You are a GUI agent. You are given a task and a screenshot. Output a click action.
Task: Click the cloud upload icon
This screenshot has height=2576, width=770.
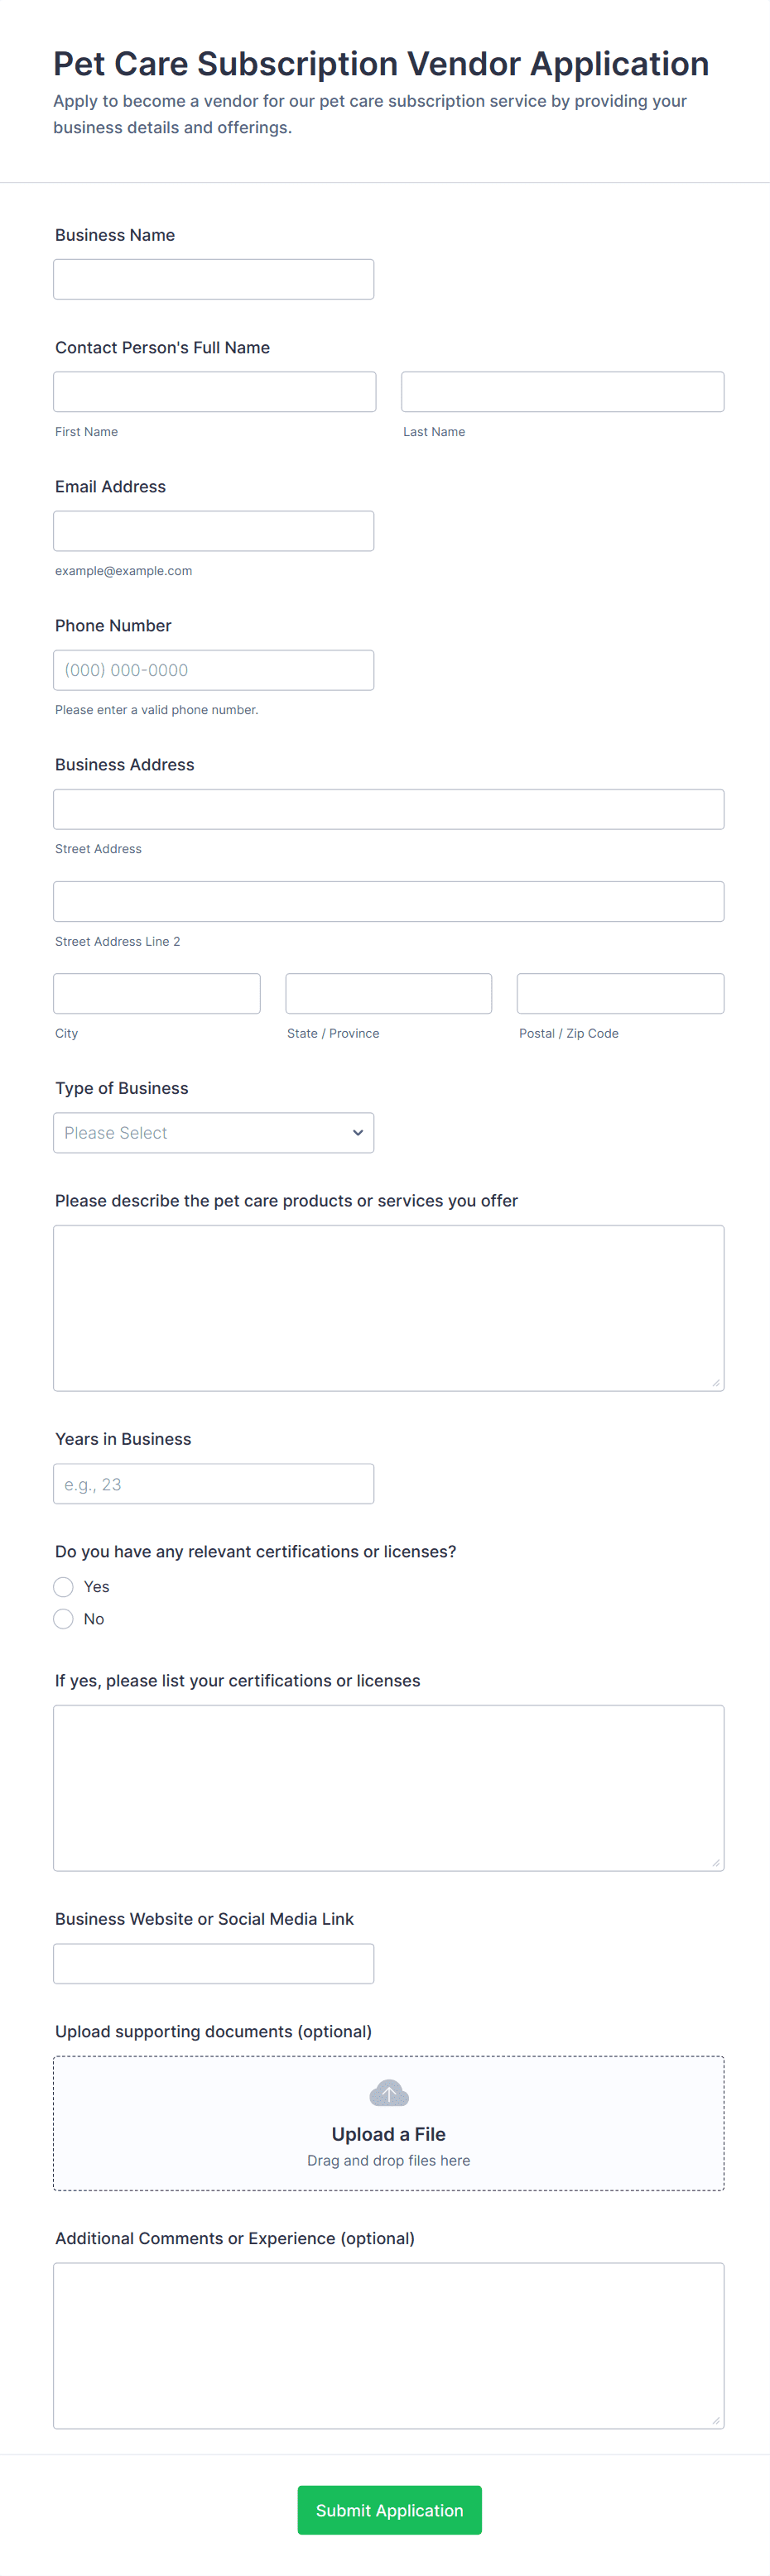click(x=388, y=2092)
